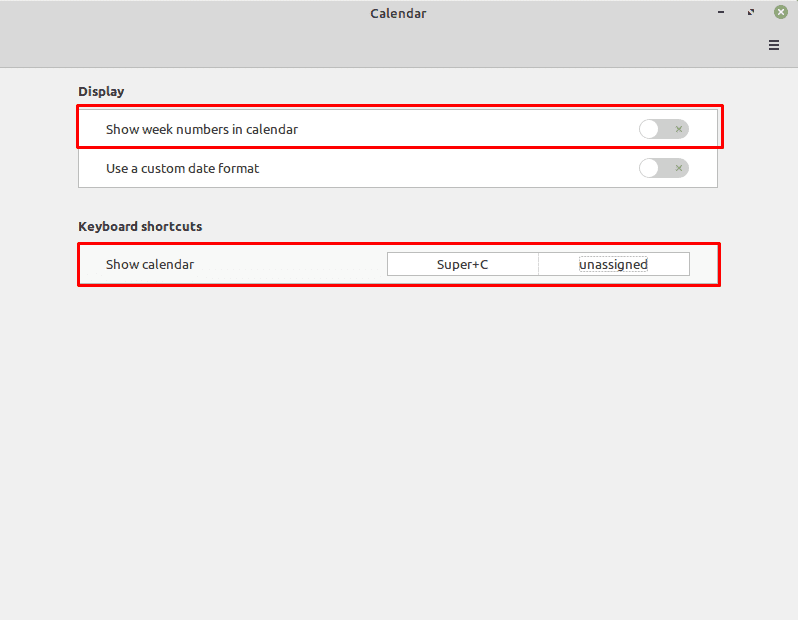Open the hamburger menu in the header bar
Viewport: 798px width, 620px height.
(774, 45)
